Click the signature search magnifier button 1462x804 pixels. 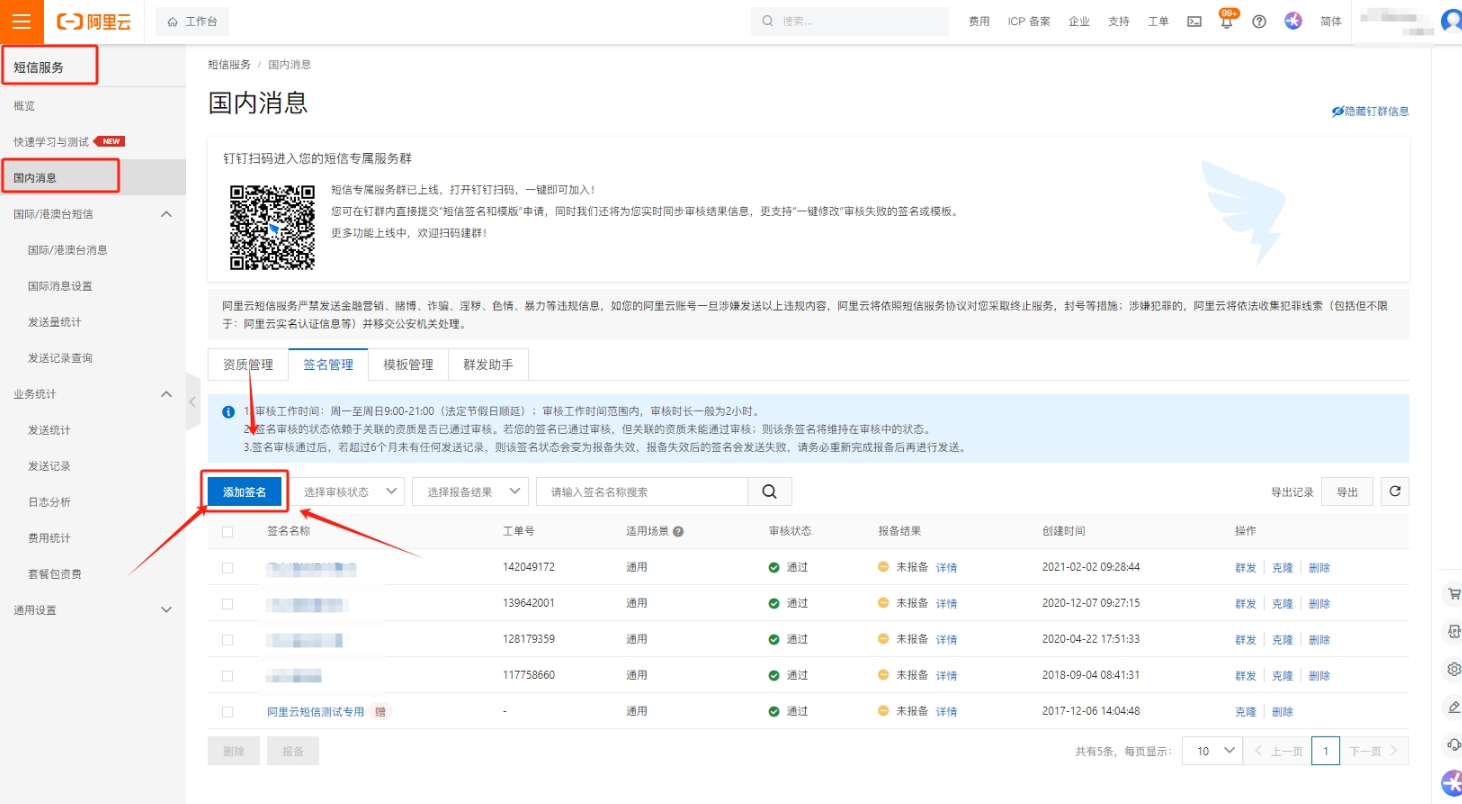(x=770, y=491)
